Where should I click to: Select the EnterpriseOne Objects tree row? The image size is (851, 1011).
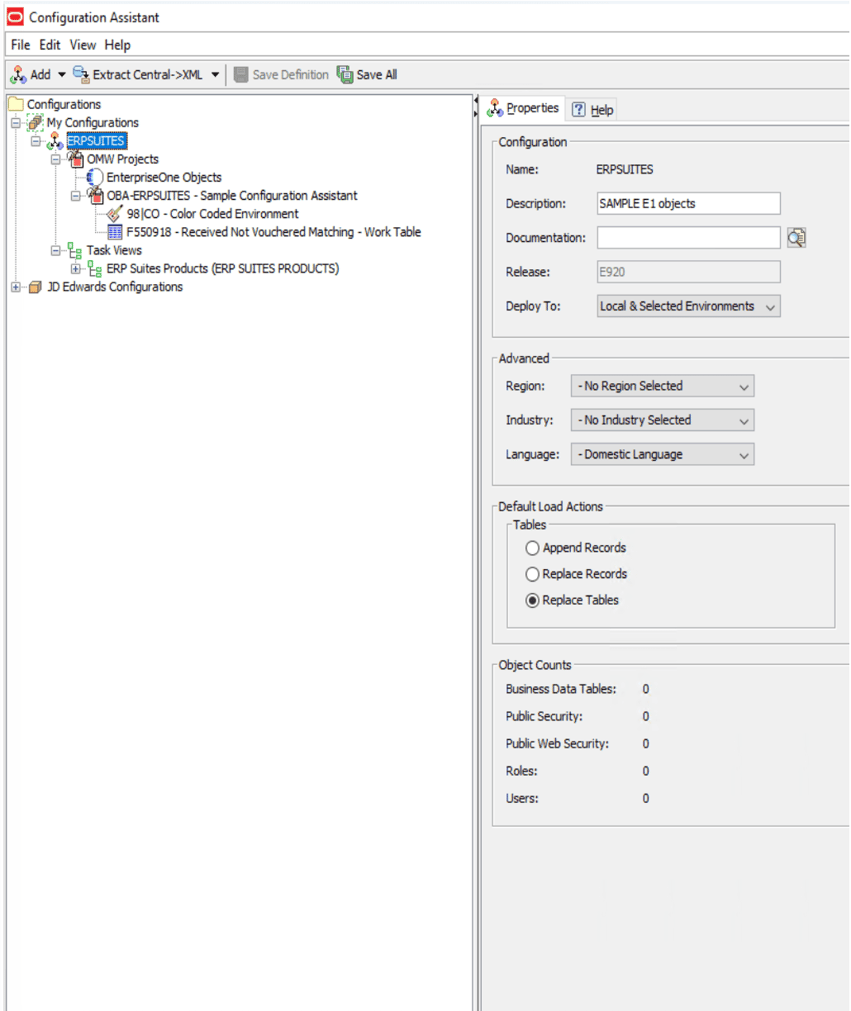164,177
